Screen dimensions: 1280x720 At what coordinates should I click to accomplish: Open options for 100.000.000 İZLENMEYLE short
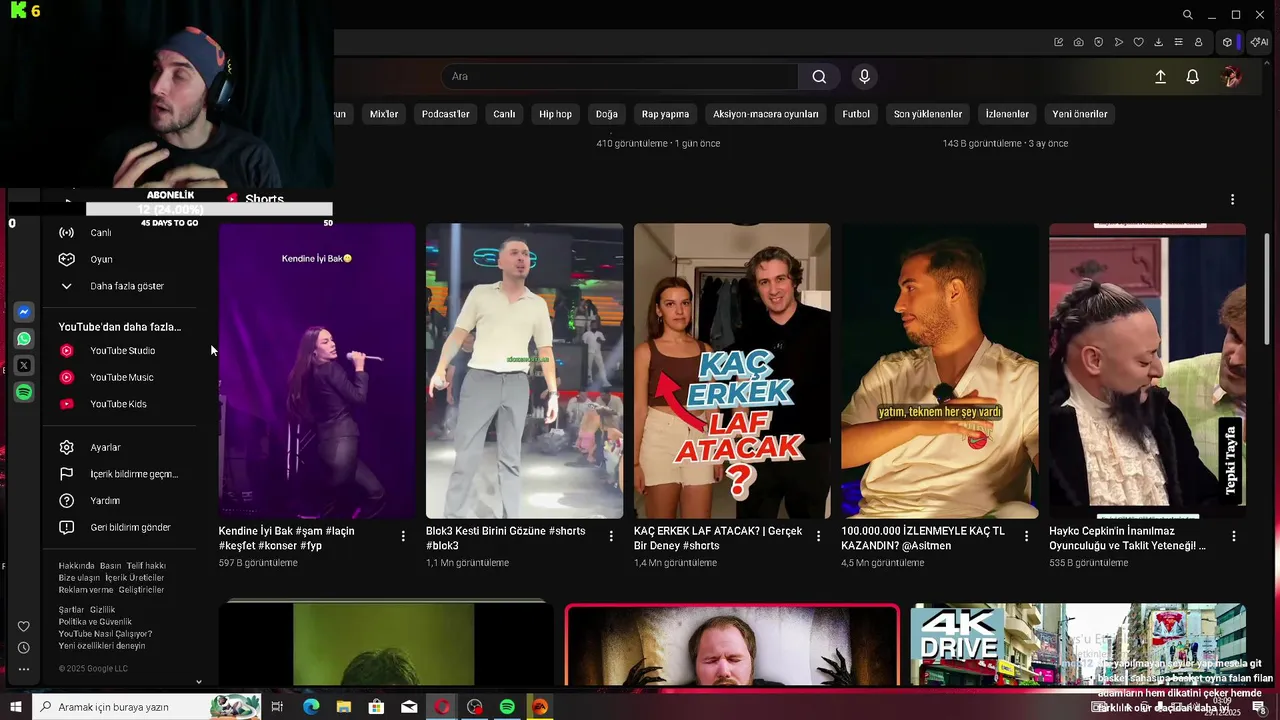pyautogui.click(x=1026, y=537)
